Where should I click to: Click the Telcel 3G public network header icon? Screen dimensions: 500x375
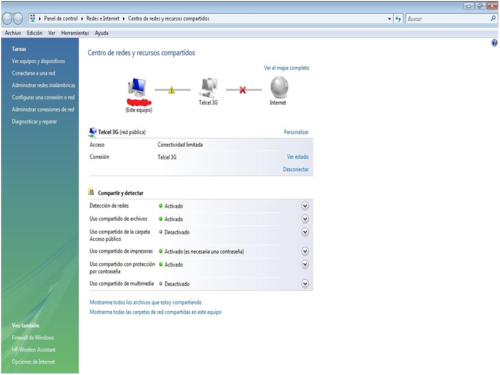coord(92,132)
